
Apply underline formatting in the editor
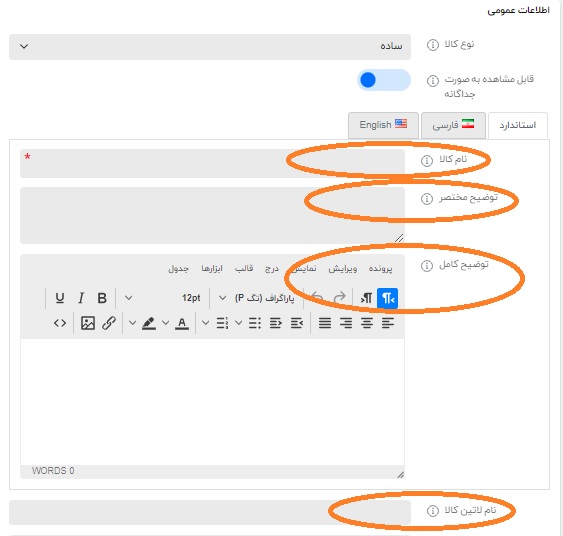click(x=60, y=298)
